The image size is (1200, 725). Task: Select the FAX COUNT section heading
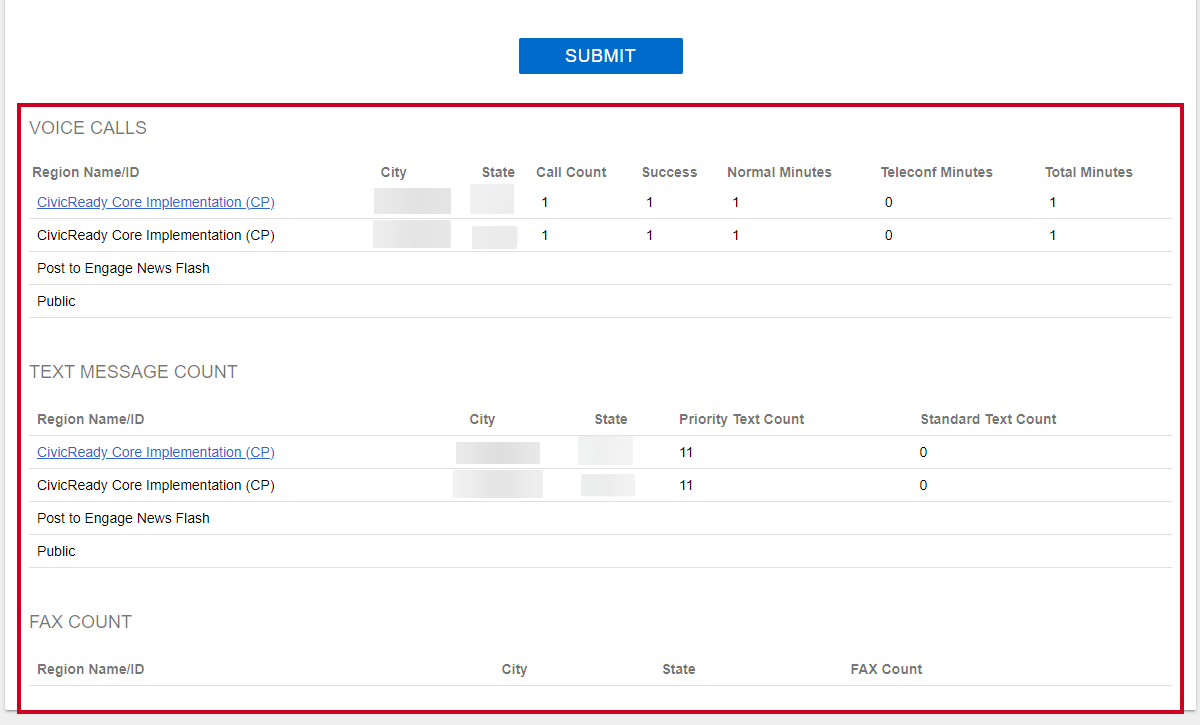(80, 622)
